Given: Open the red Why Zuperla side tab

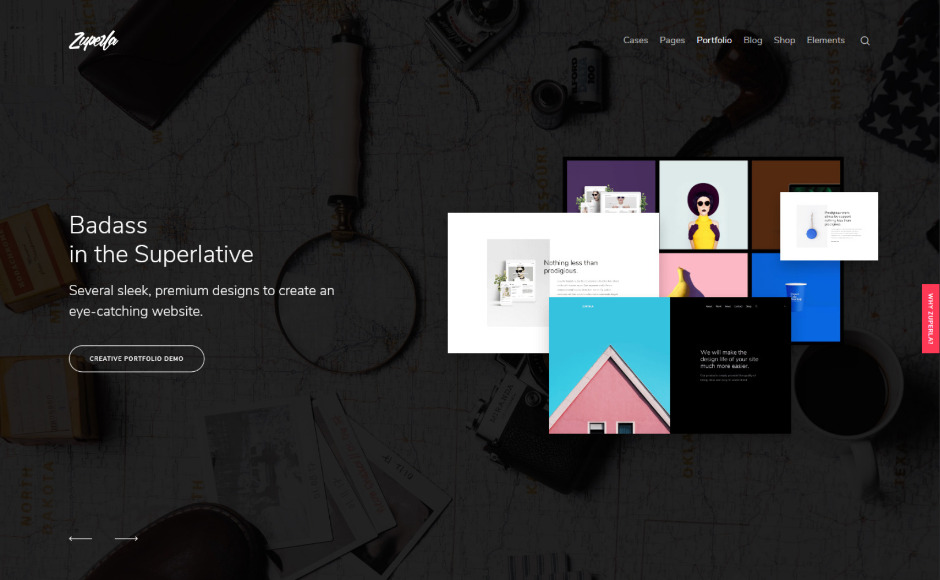Looking at the screenshot, I should click(x=930, y=318).
